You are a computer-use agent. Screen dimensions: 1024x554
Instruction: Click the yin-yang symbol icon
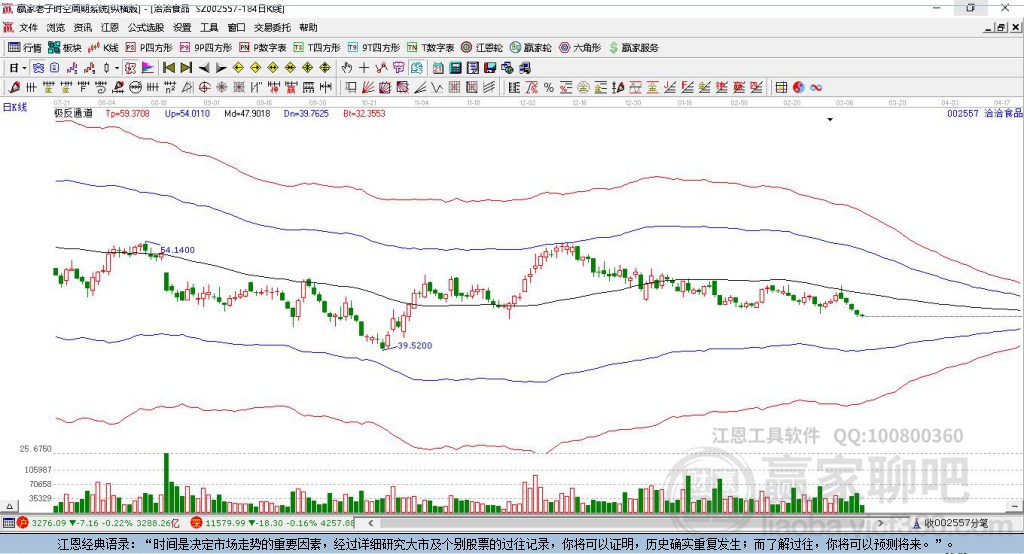(799, 88)
